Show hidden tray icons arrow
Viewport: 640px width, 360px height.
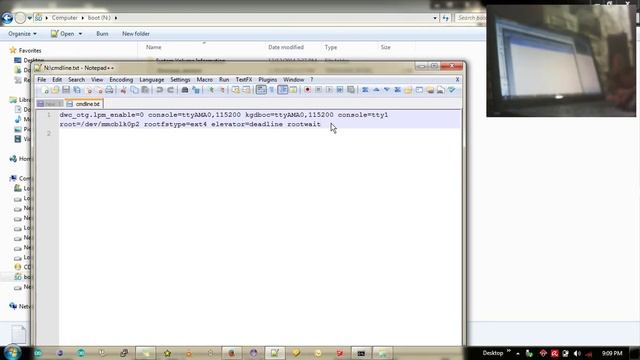click(518, 353)
